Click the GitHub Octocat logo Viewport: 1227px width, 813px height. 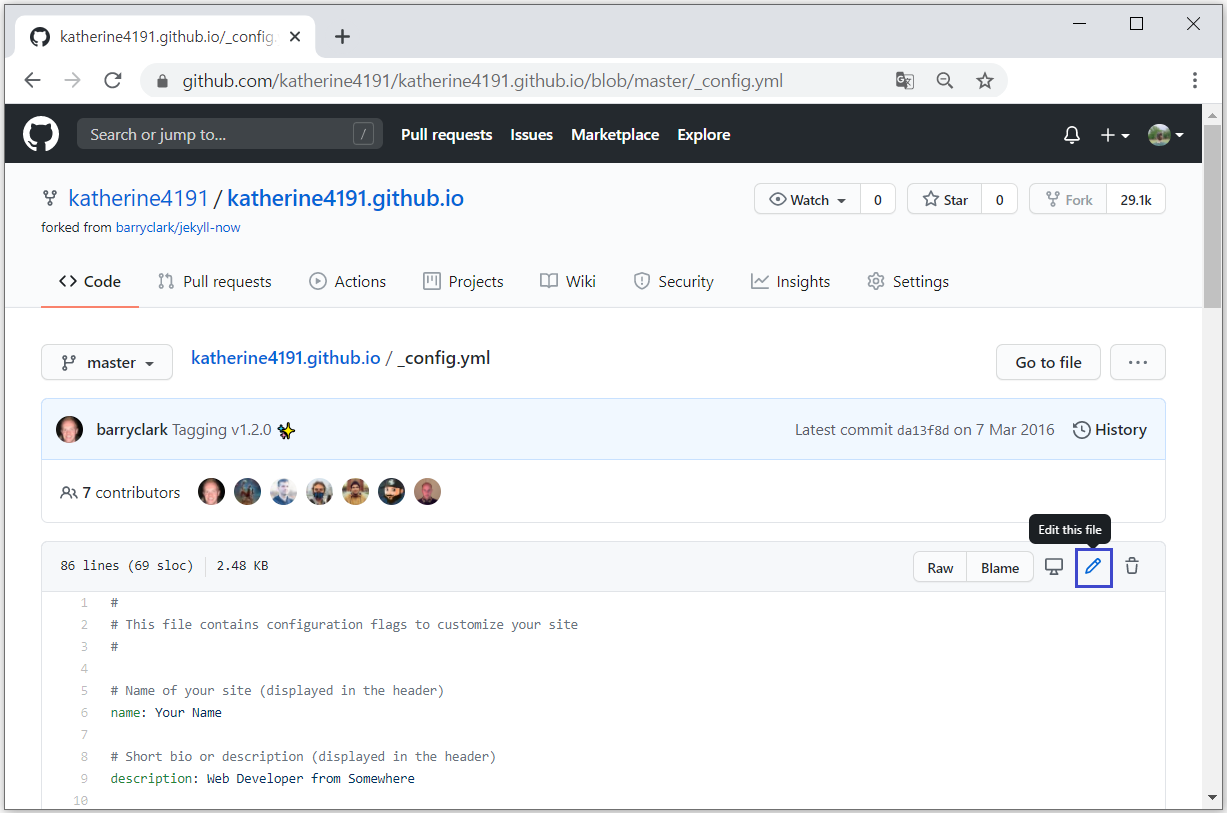click(41, 134)
